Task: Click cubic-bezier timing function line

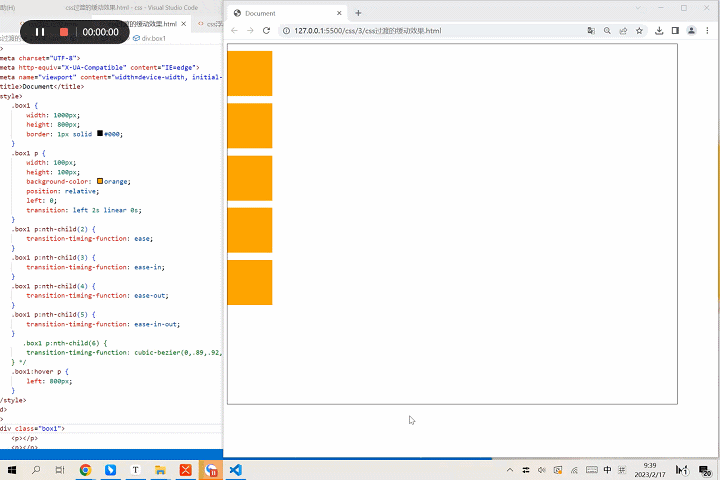Action: click(124, 352)
